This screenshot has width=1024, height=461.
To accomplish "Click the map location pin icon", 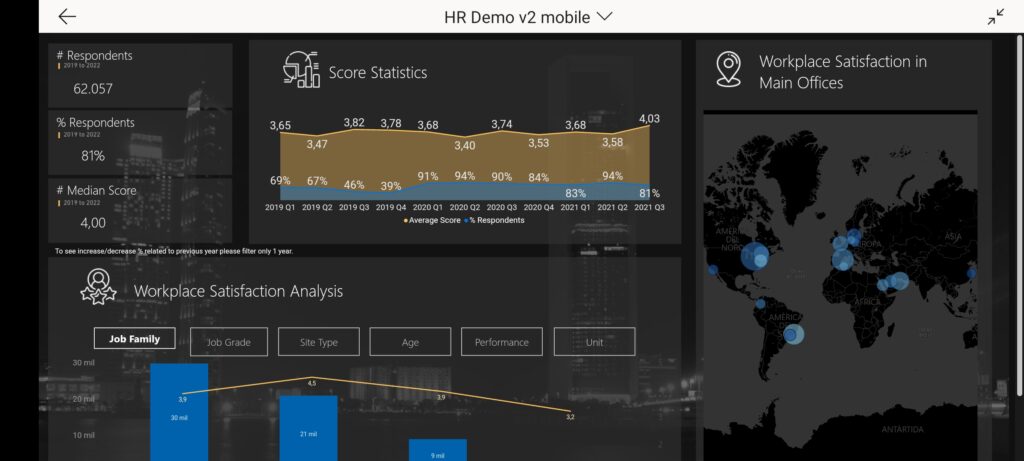I will [729, 70].
